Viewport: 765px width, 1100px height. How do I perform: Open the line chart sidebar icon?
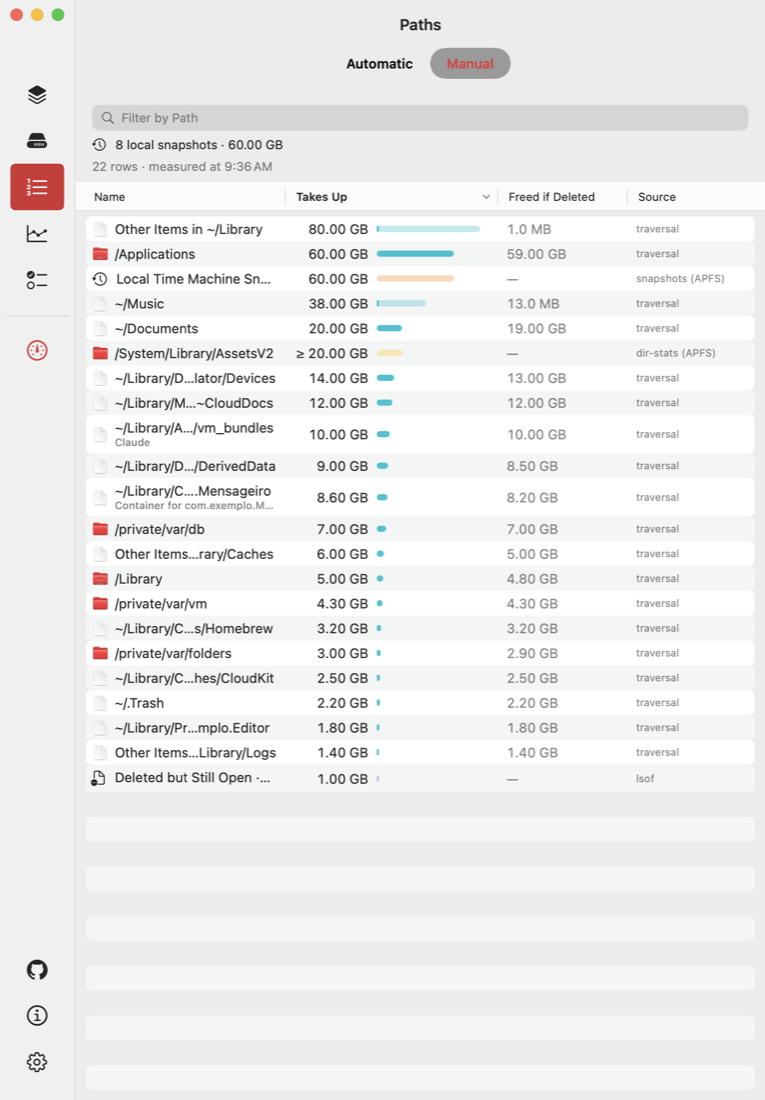pos(37,234)
